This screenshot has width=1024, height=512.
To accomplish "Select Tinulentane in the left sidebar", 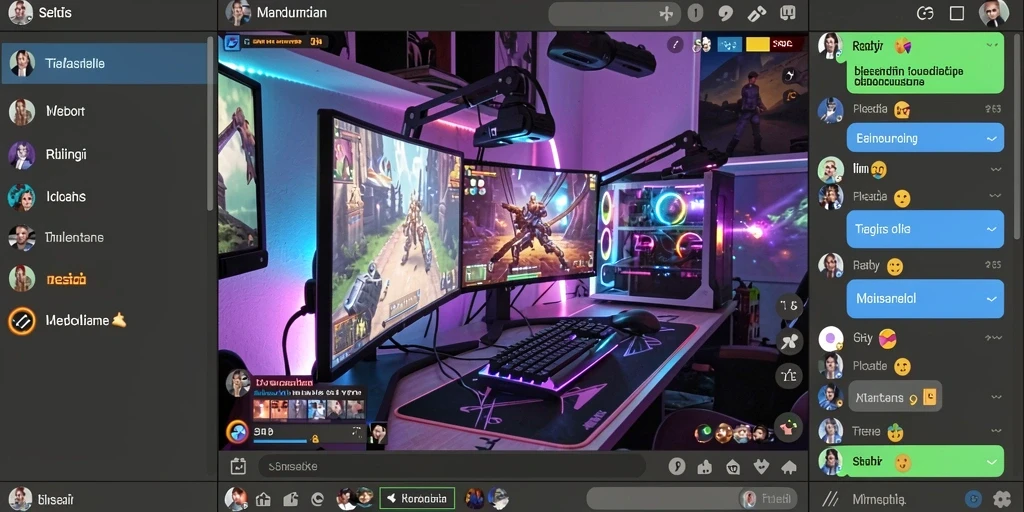I will point(74,237).
